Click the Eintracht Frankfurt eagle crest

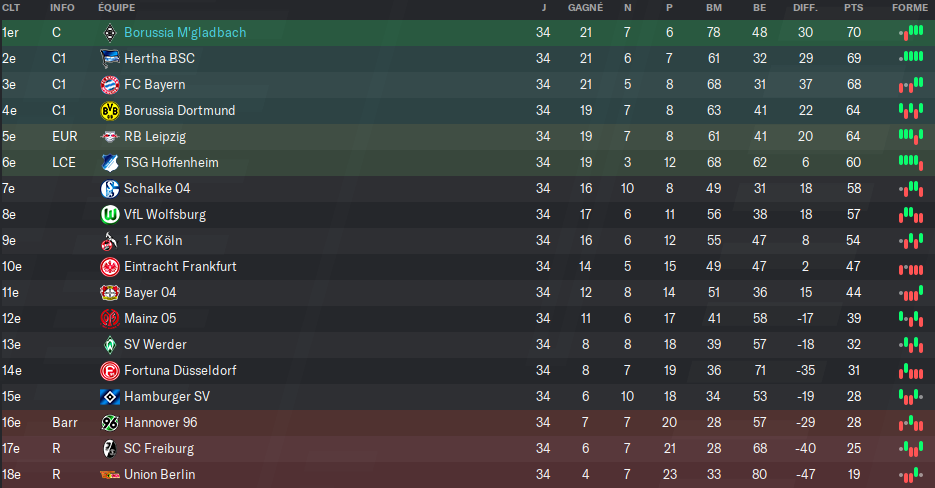110,267
